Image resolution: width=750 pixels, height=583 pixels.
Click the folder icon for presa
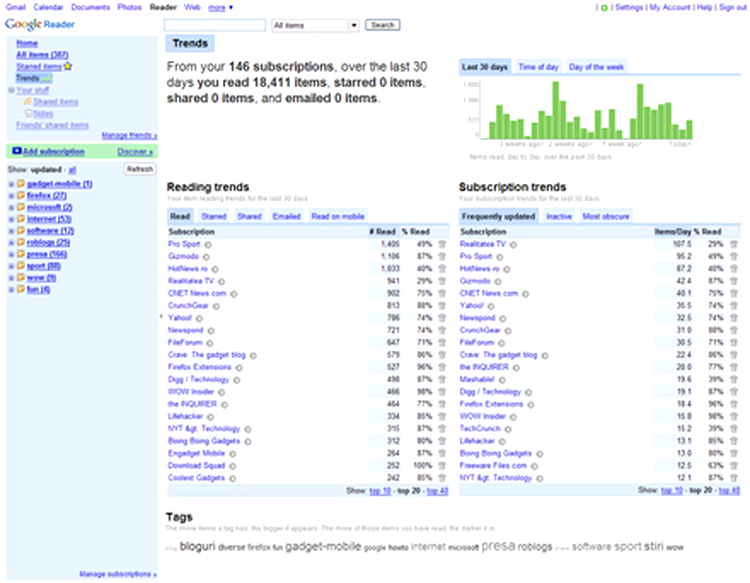pos(20,254)
